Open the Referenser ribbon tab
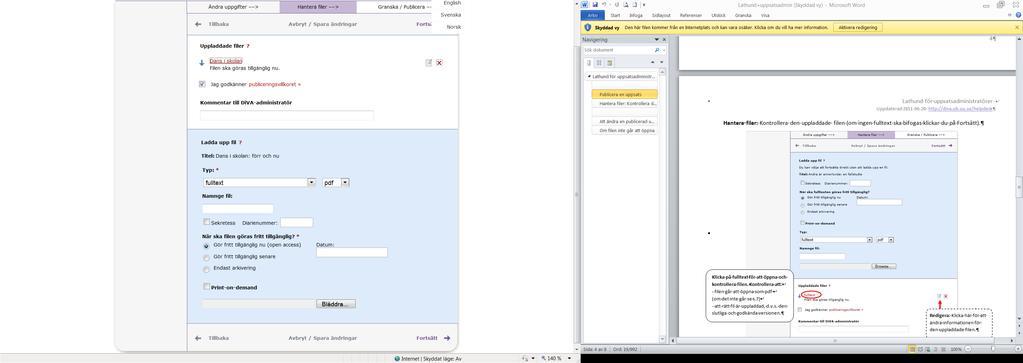Viewport: 1023px width, 363px height. coord(691,14)
